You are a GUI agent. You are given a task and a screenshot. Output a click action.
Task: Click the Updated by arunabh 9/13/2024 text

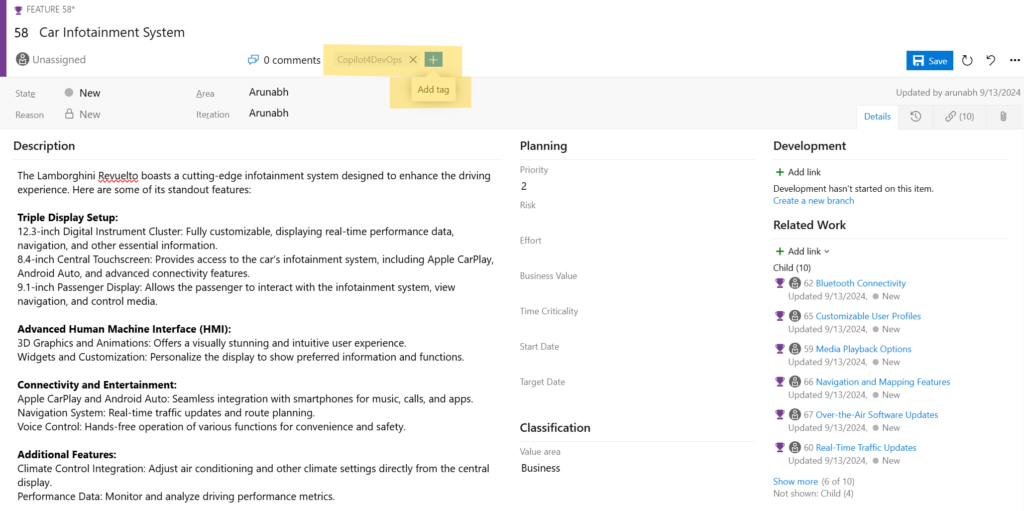point(958,93)
